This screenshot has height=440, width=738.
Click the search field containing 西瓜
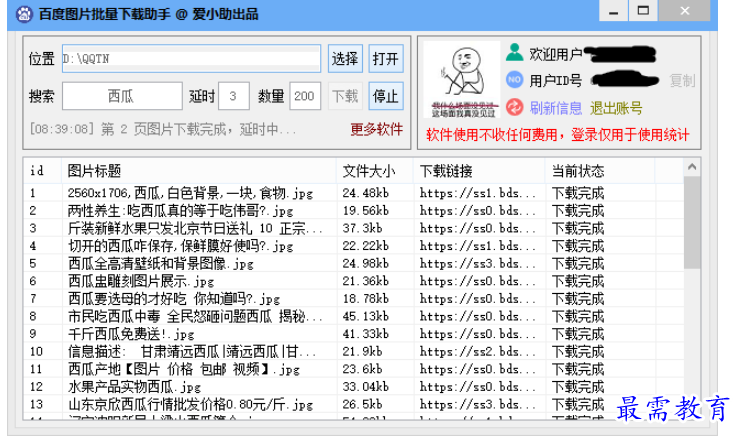click(x=122, y=96)
